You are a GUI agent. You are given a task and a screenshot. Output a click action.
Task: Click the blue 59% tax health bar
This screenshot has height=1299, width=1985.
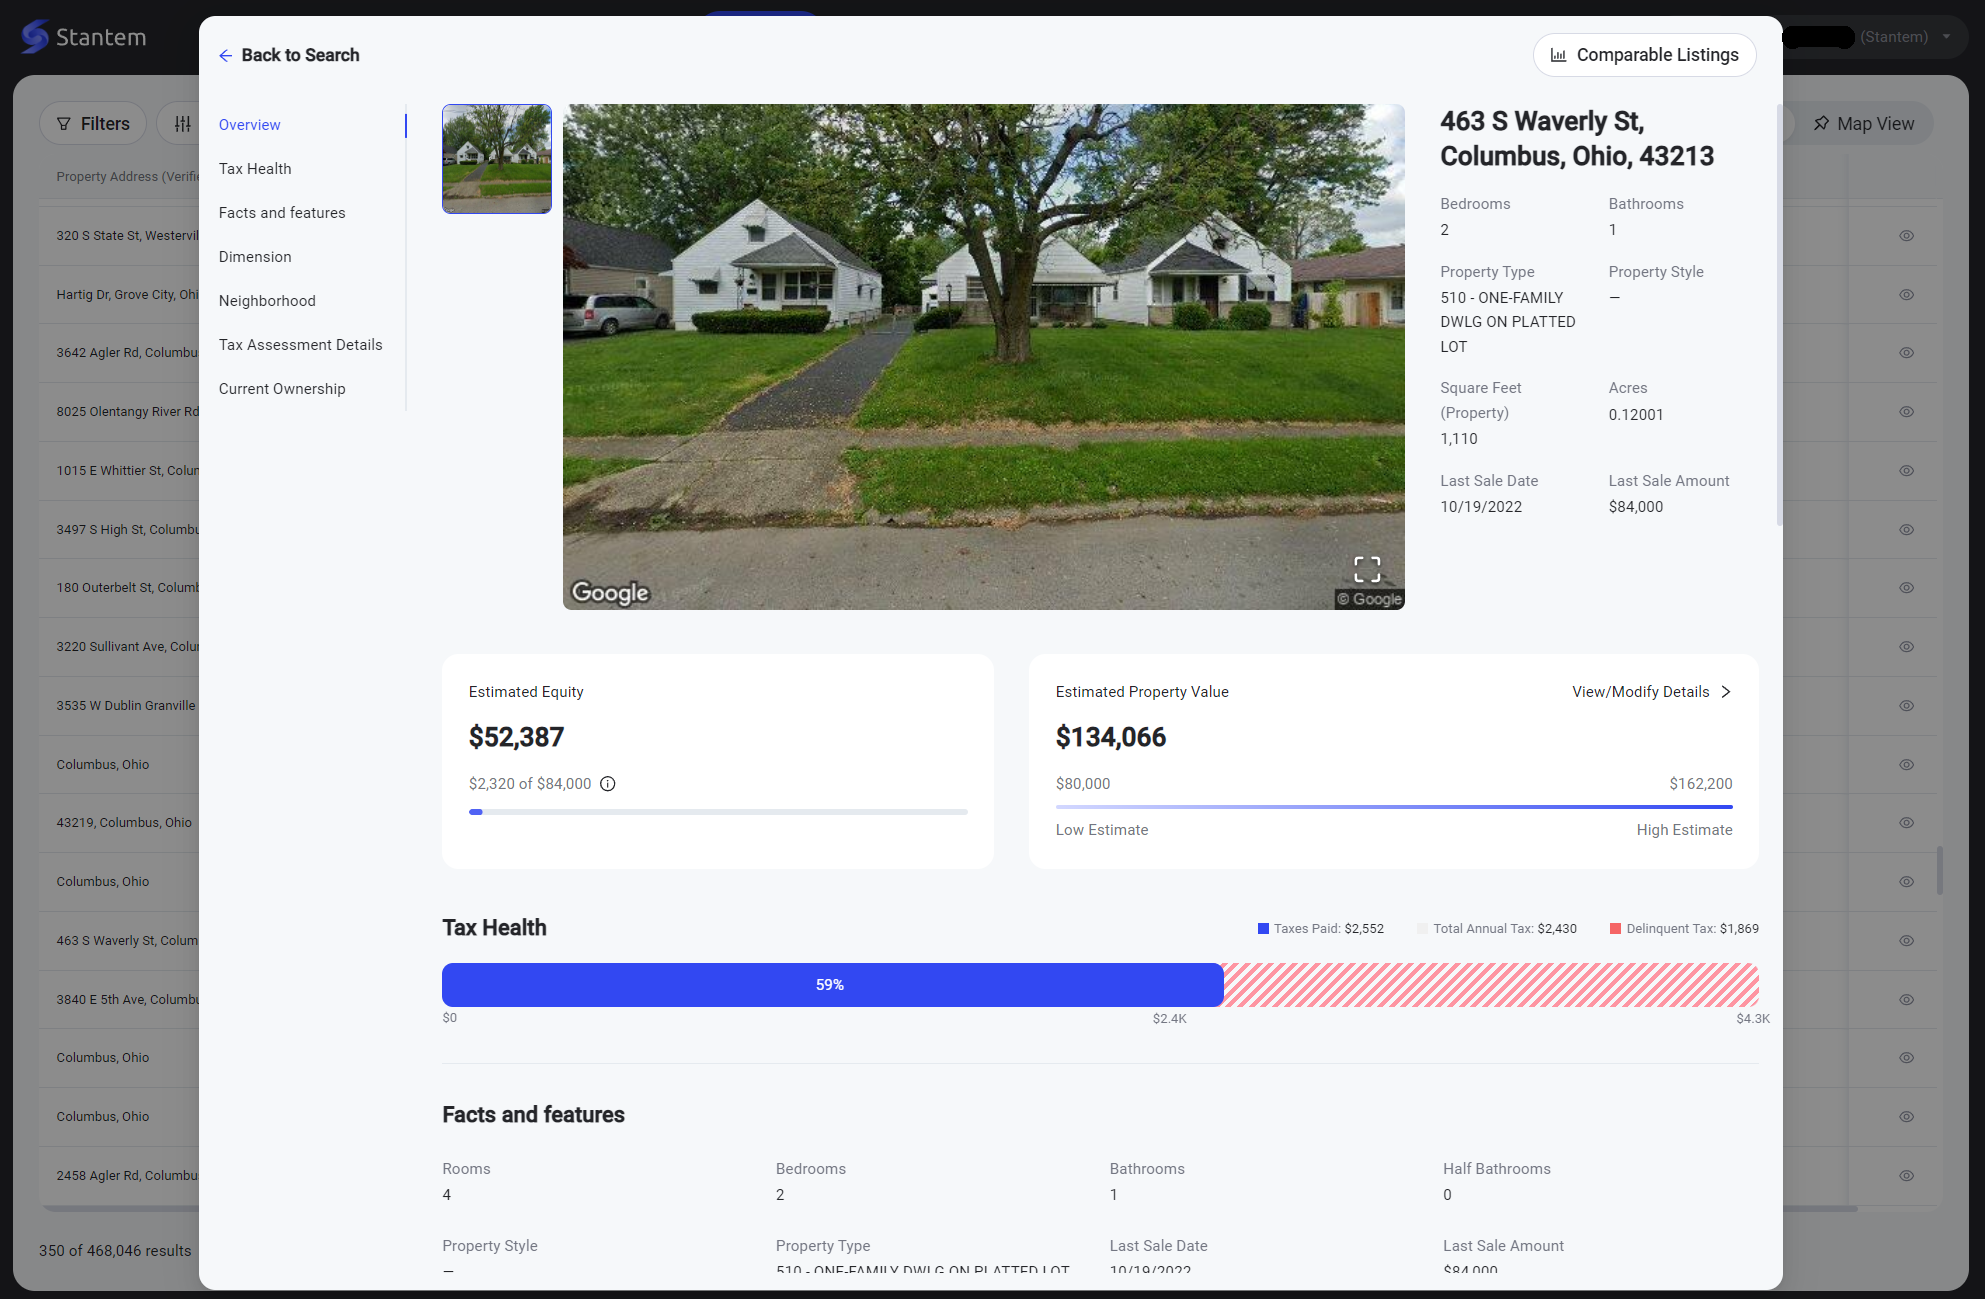tap(831, 985)
